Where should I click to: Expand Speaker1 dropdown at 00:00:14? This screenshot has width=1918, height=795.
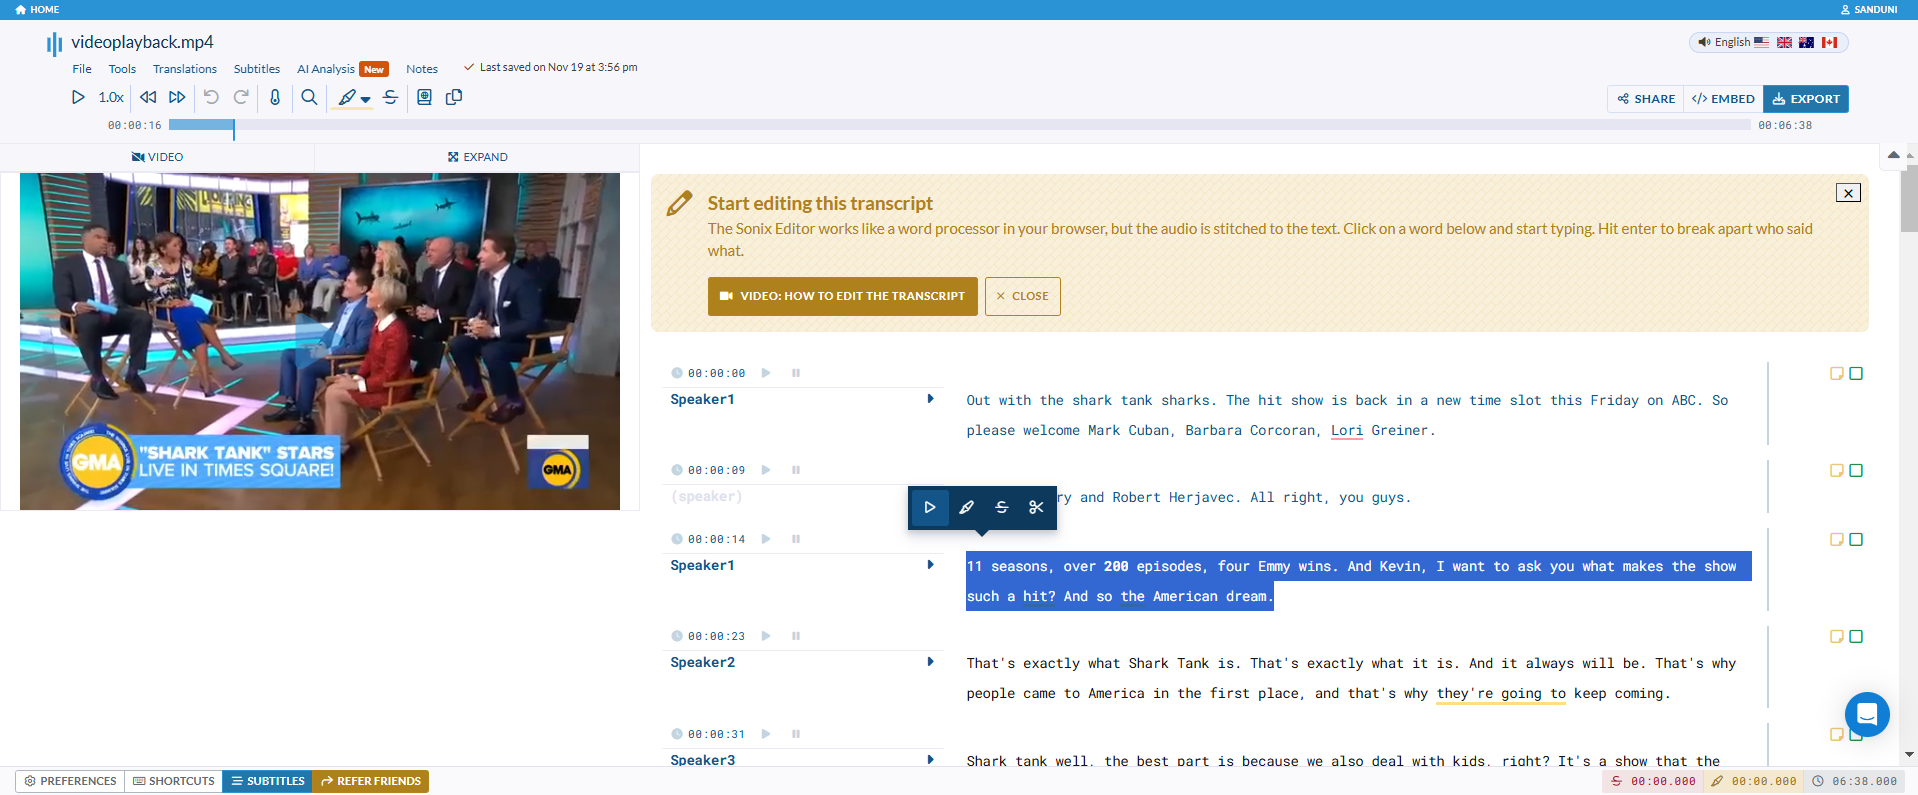[930, 565]
